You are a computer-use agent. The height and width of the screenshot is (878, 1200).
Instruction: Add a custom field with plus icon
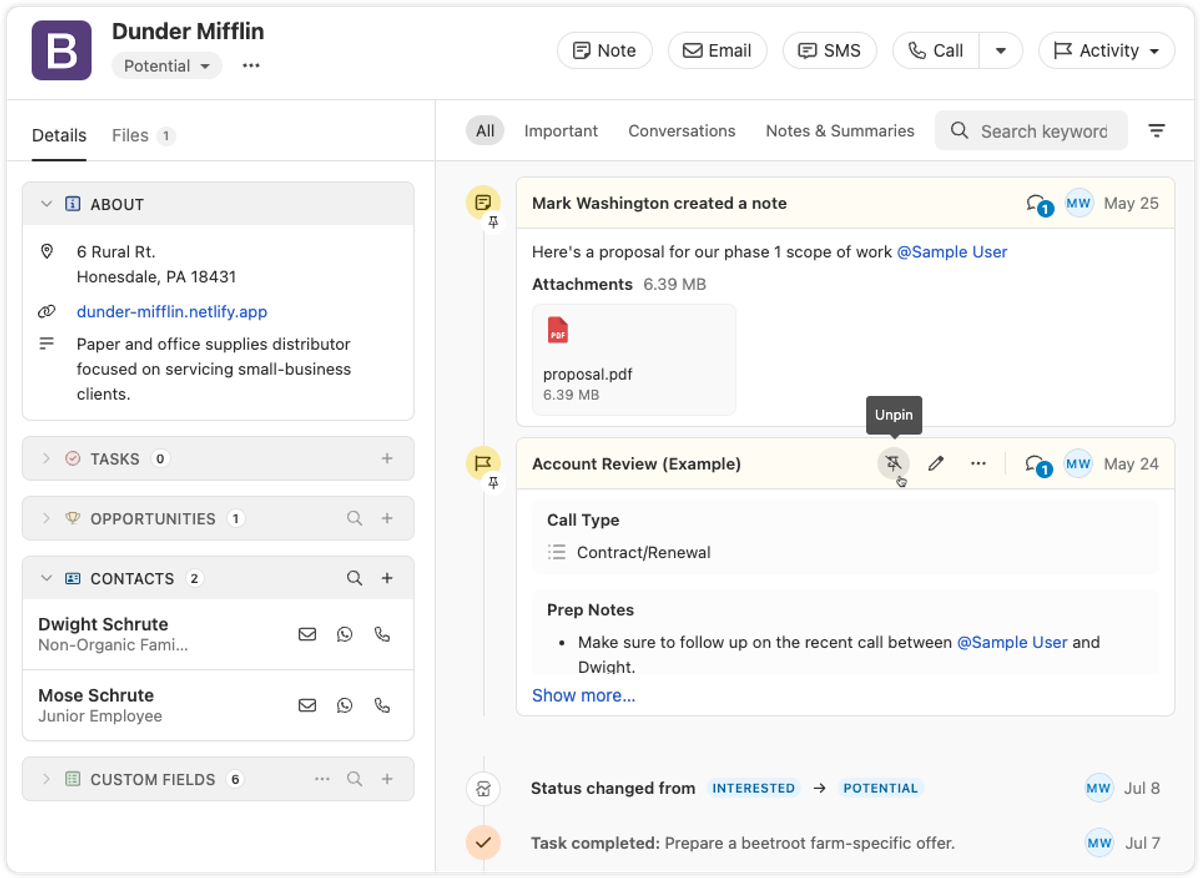pos(387,779)
